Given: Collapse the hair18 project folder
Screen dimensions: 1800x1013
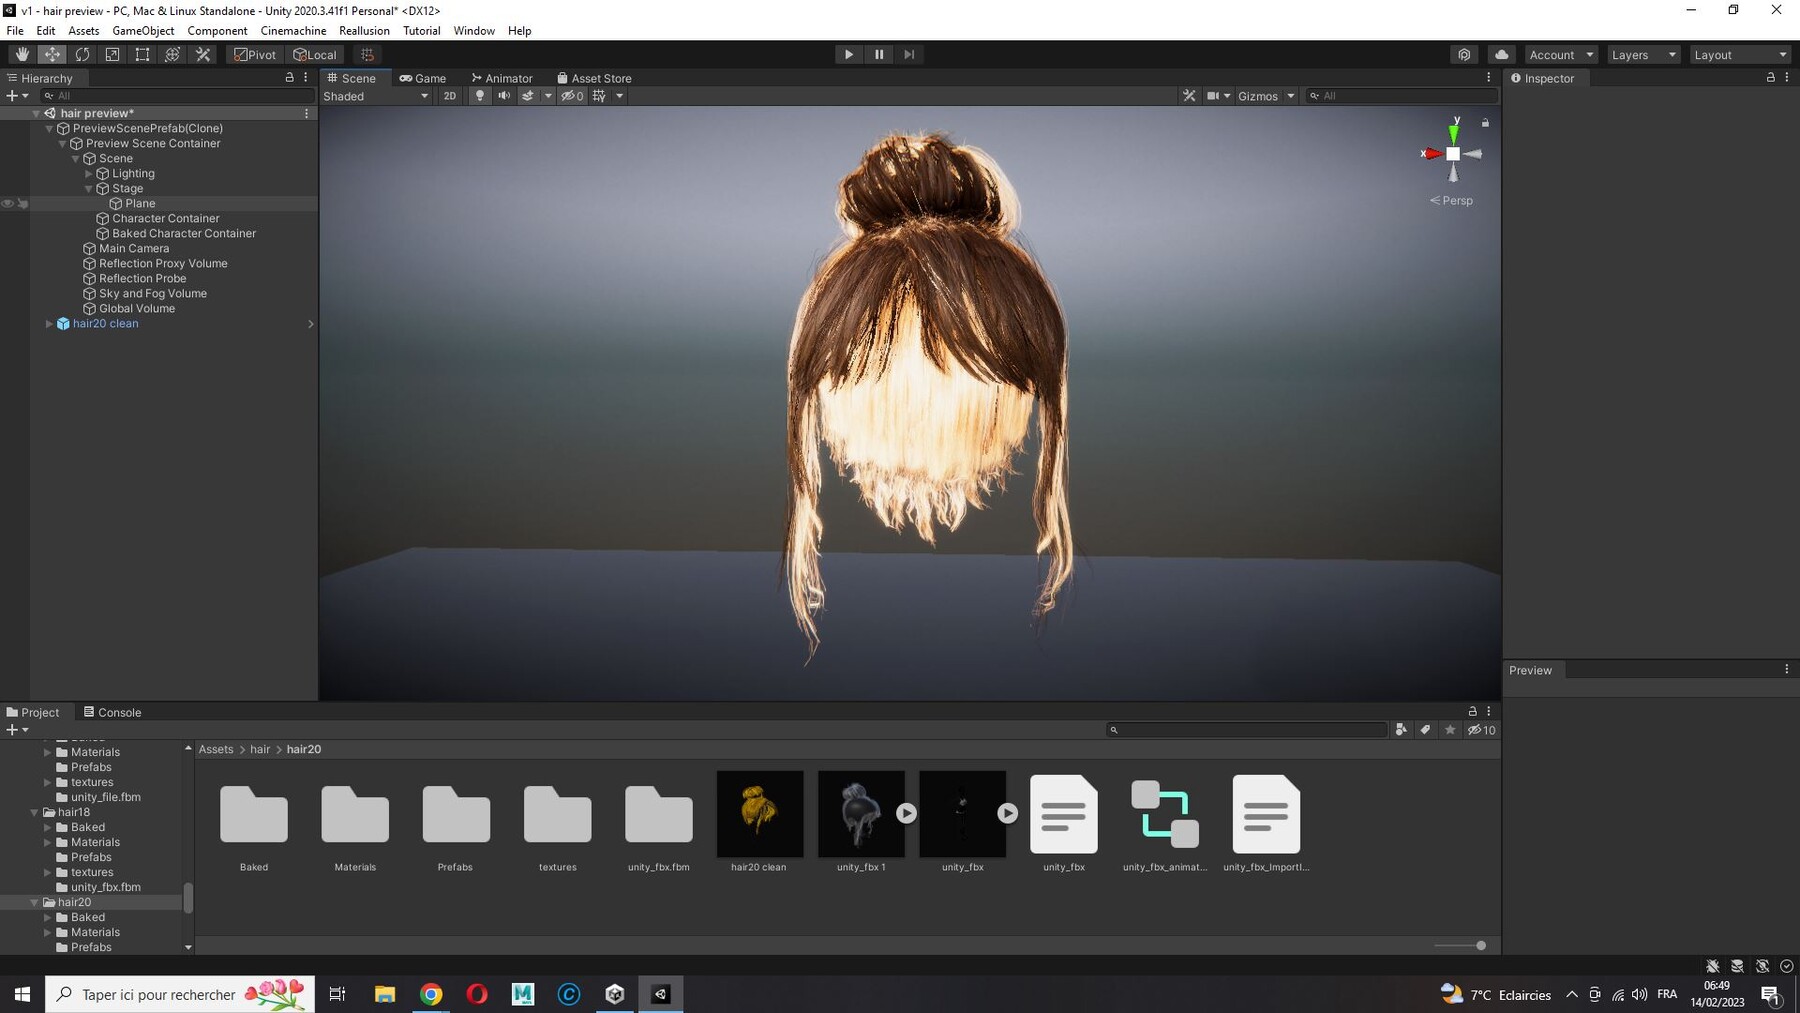Looking at the screenshot, I should tap(35, 812).
